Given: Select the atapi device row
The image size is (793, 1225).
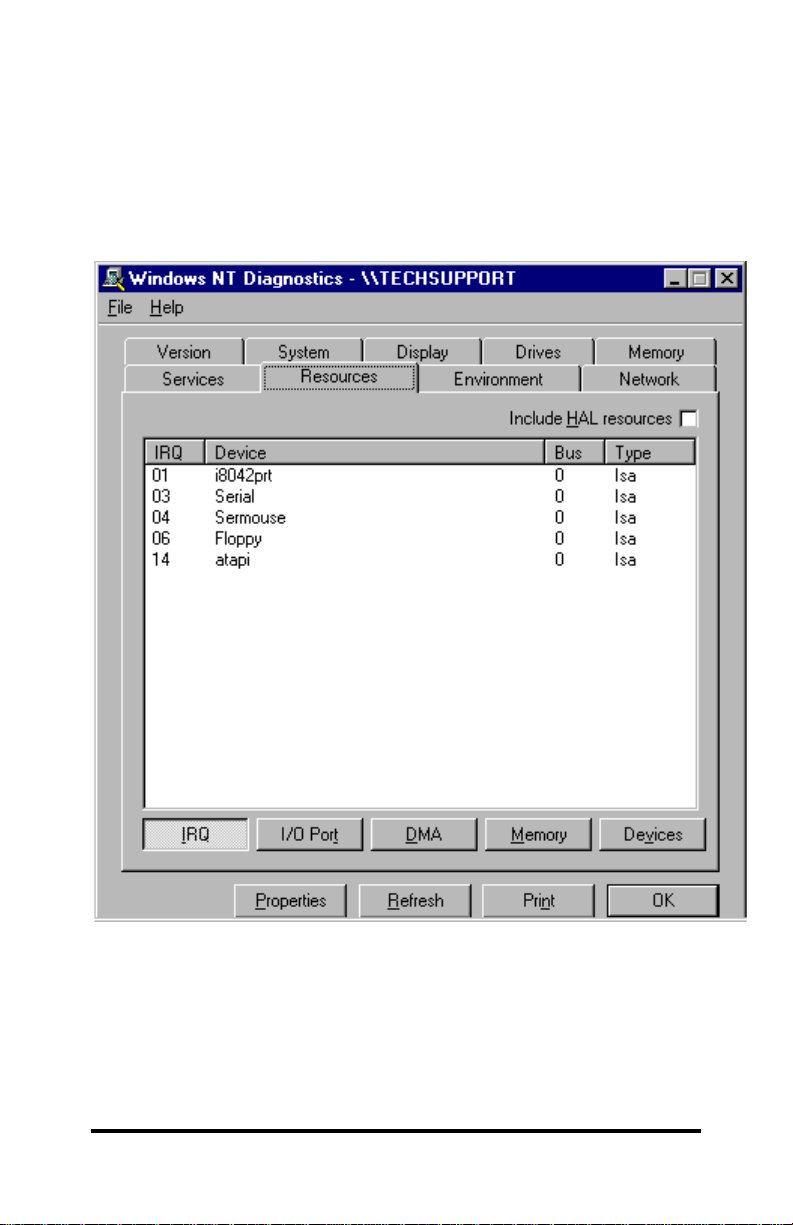Looking at the screenshot, I should click(420, 560).
